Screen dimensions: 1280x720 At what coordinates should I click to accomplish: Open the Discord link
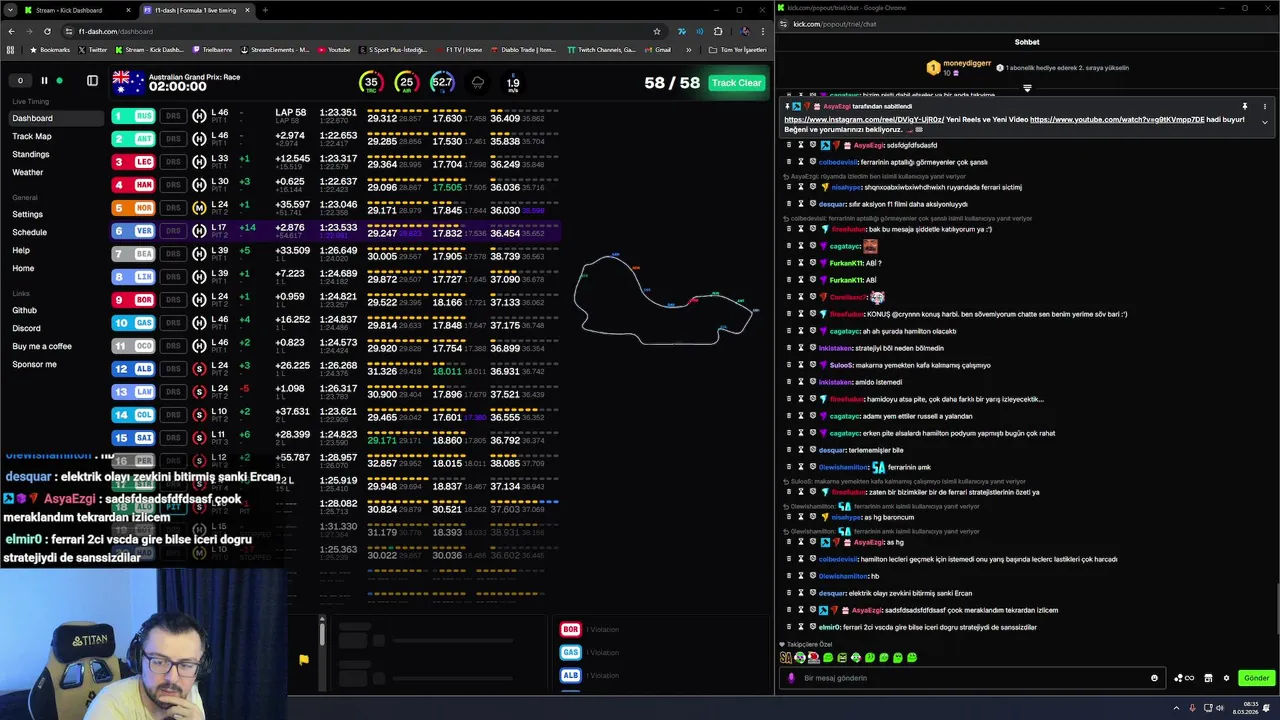pos(27,328)
